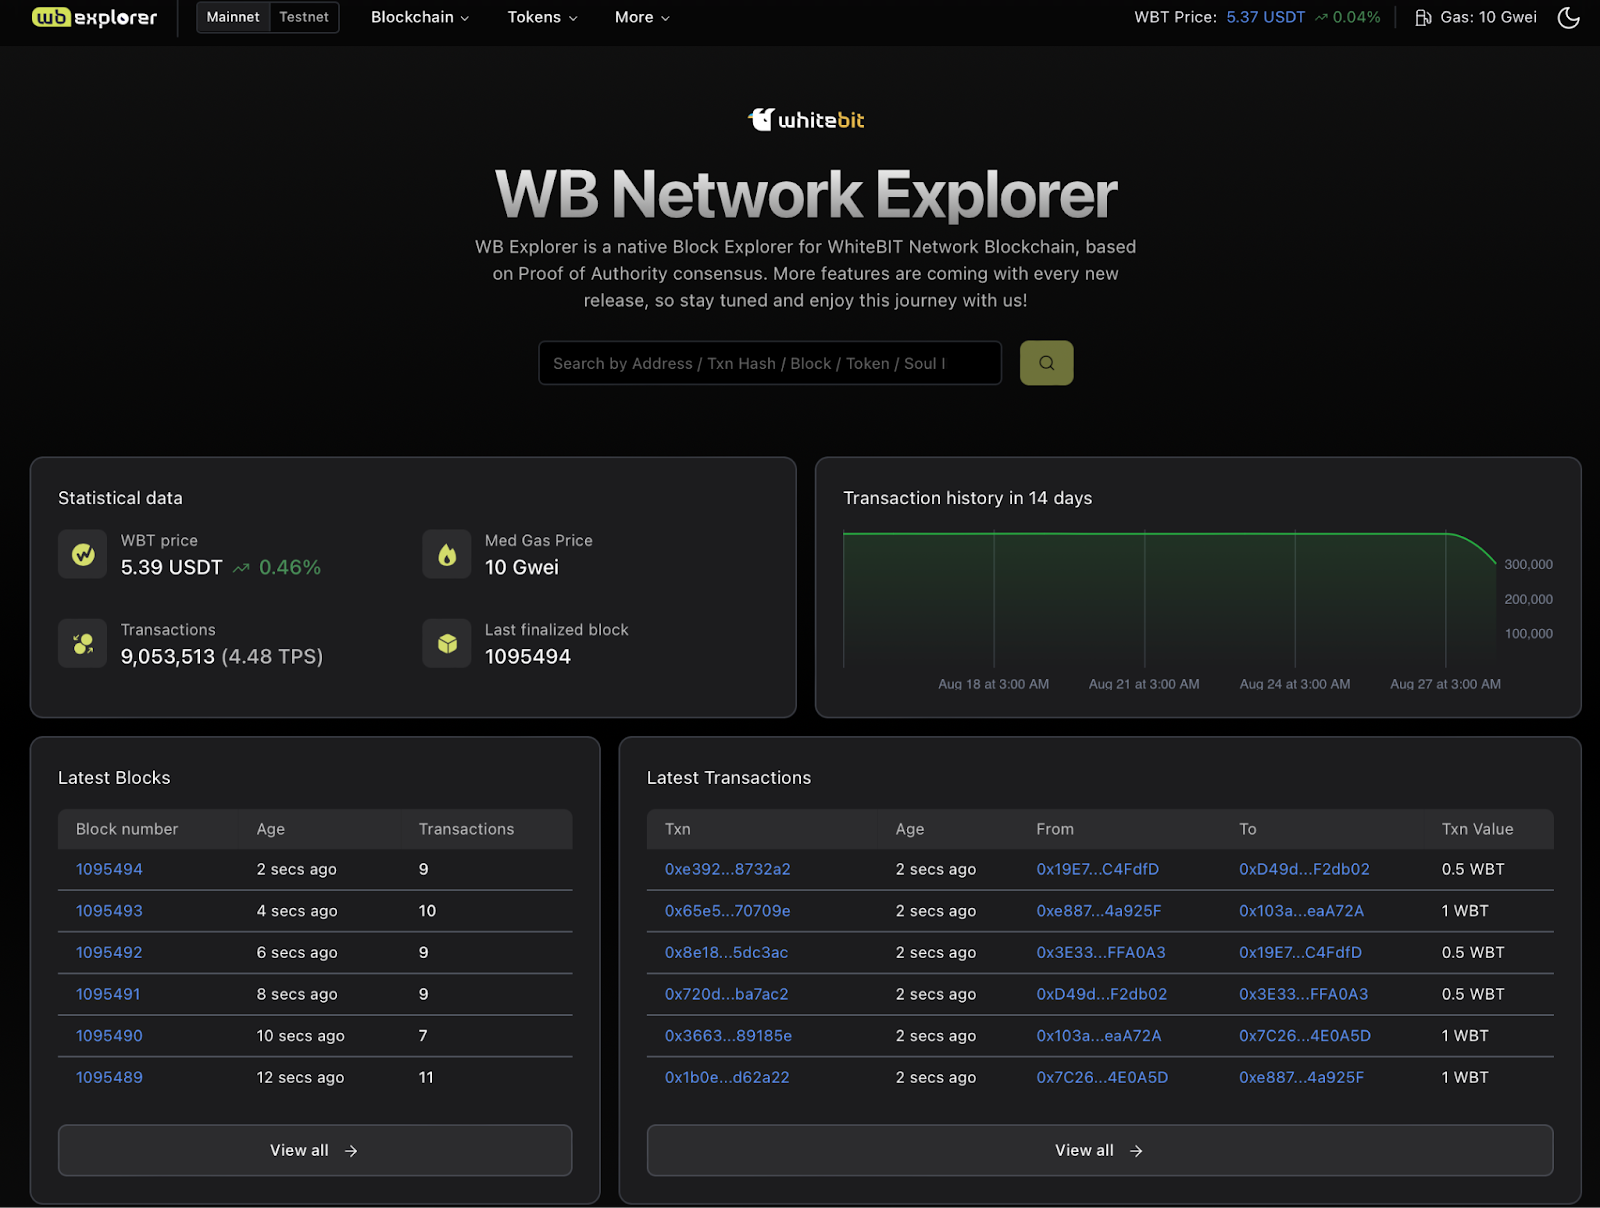
Task: Click the arrow in Latest Transactions View all
Action: [x=1136, y=1151]
